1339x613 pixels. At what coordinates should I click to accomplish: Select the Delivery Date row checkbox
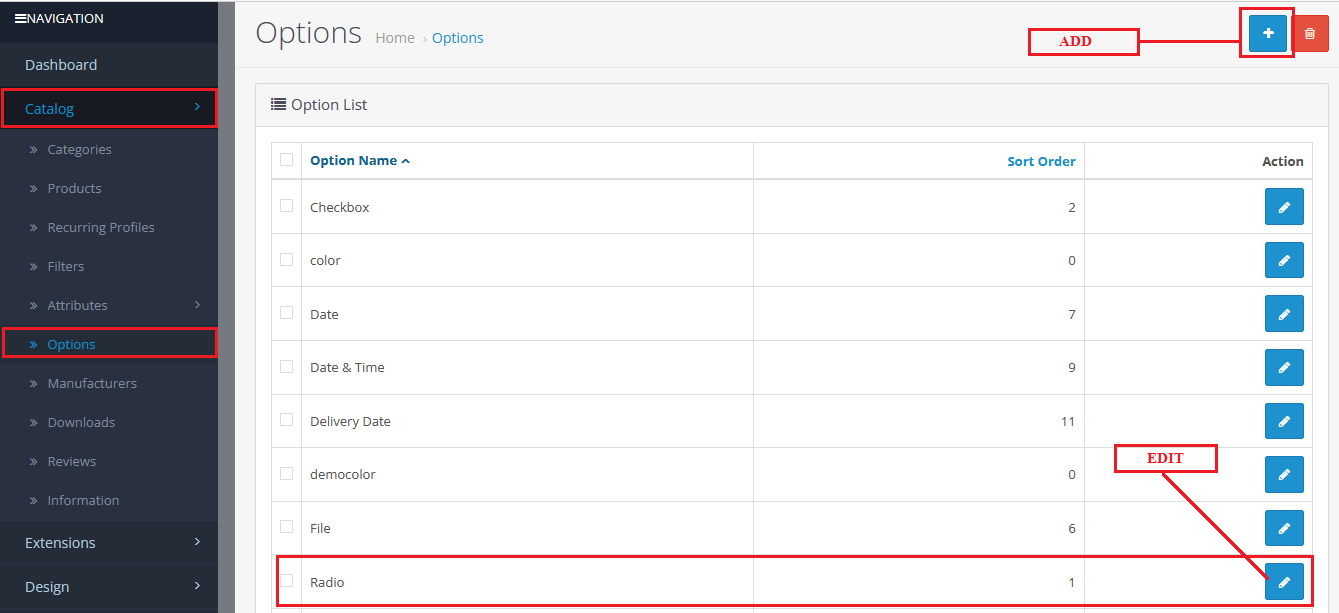[287, 419]
